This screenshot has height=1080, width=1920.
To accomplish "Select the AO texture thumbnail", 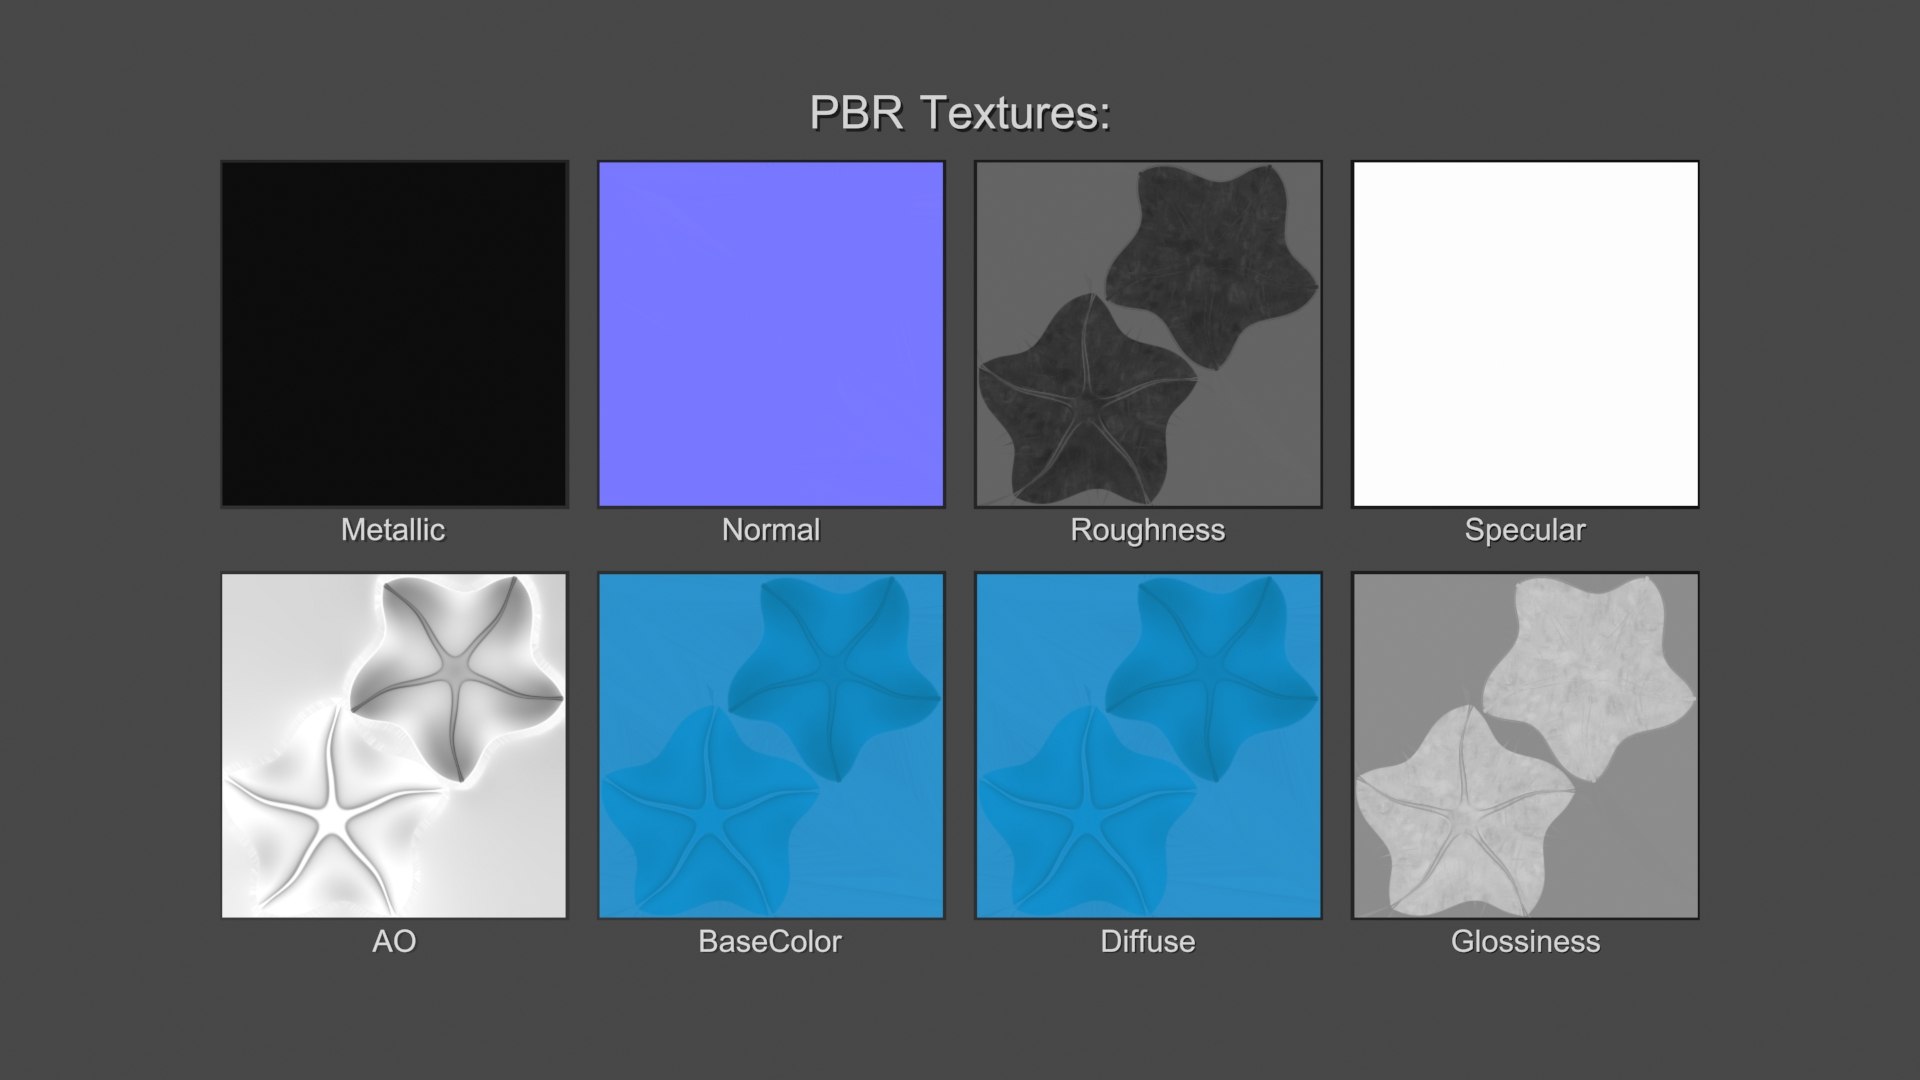I will 394,745.
